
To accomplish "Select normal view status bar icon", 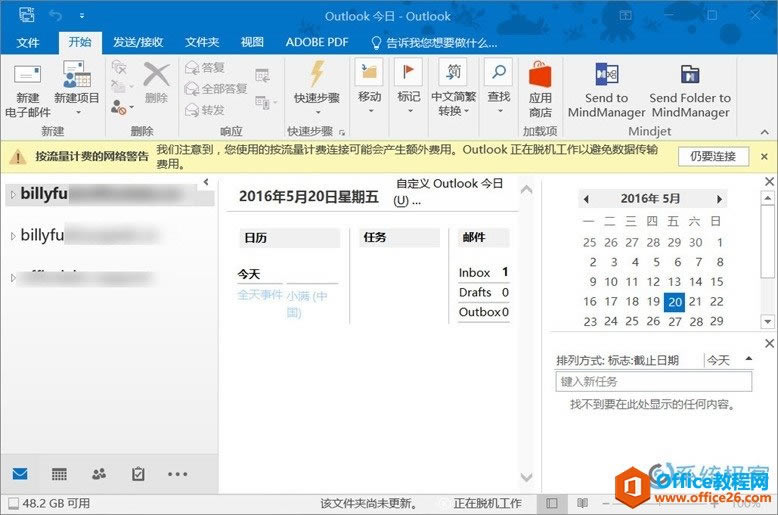I will [552, 503].
